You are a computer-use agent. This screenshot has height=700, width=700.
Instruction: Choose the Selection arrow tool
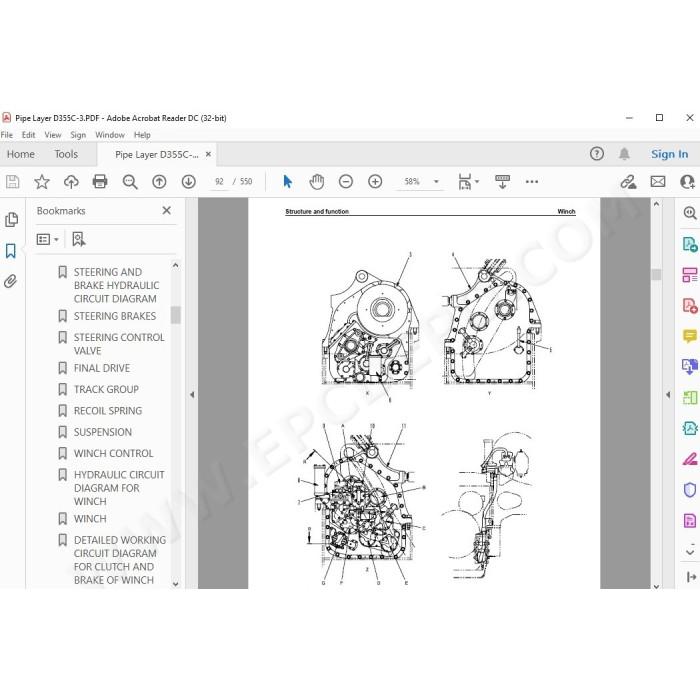tap(288, 182)
